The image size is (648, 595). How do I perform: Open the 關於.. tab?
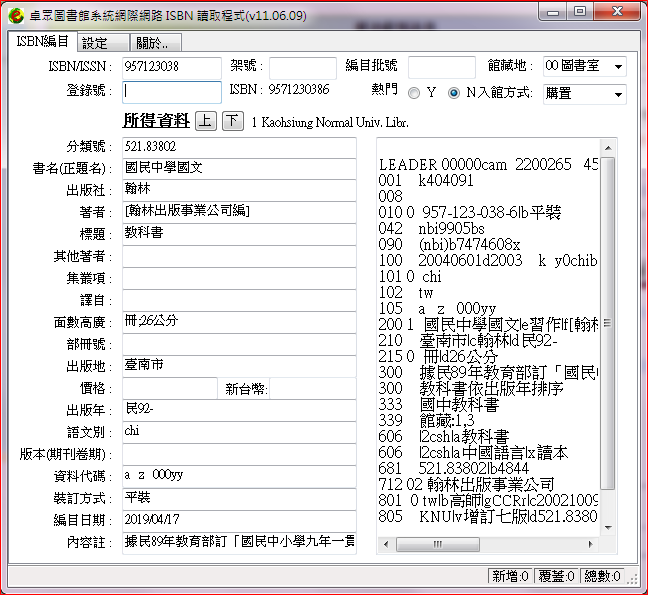155,43
